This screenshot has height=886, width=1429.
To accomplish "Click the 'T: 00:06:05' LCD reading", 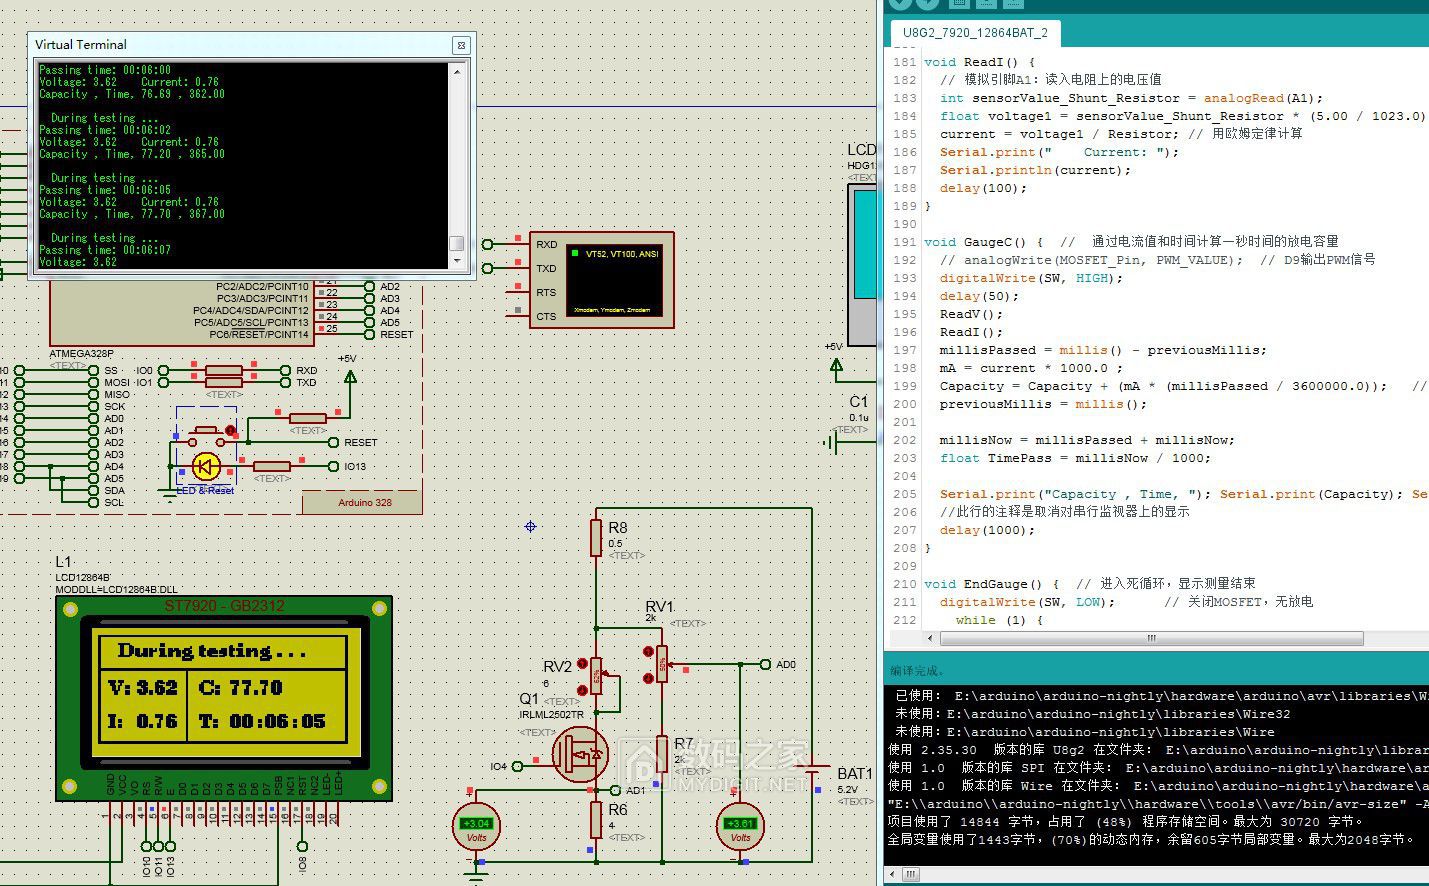I will click(x=262, y=721).
